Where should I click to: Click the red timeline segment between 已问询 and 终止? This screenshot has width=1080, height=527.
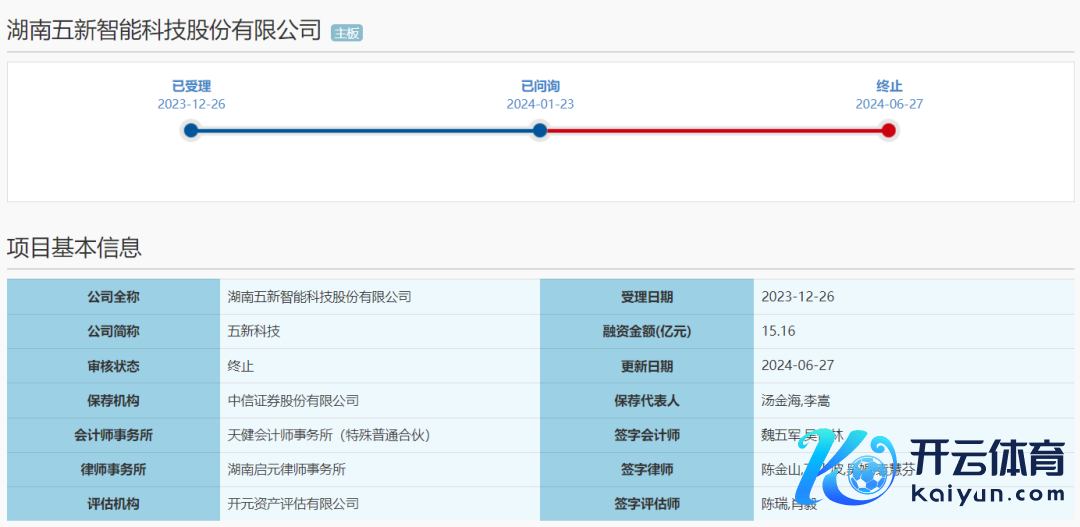(714, 130)
